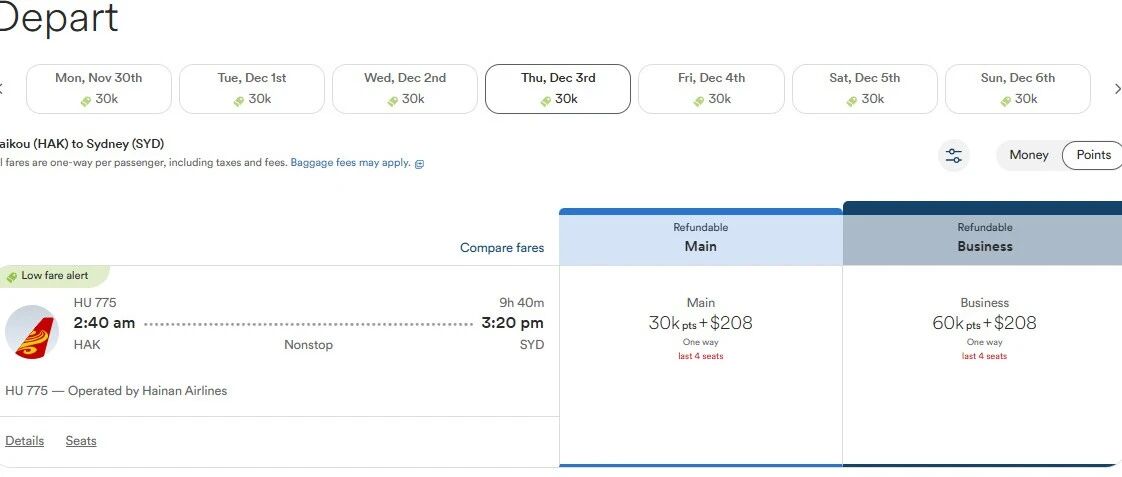
Task: Click price tag icon on Thu, Dec 3rd
Action: (546, 101)
